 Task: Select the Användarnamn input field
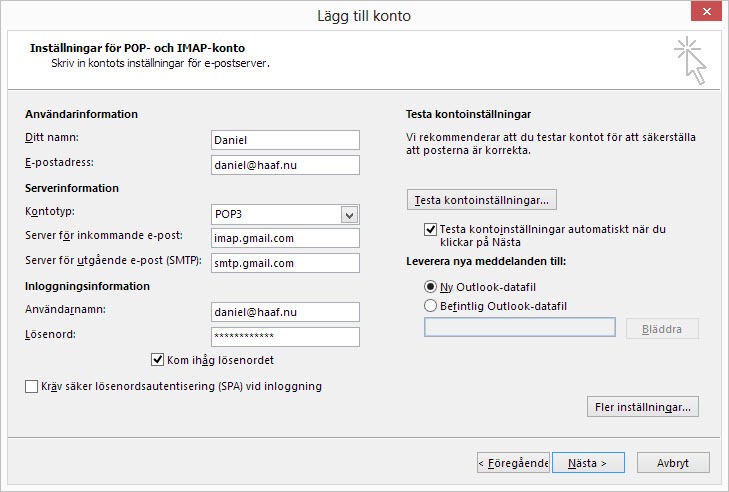[285, 312]
